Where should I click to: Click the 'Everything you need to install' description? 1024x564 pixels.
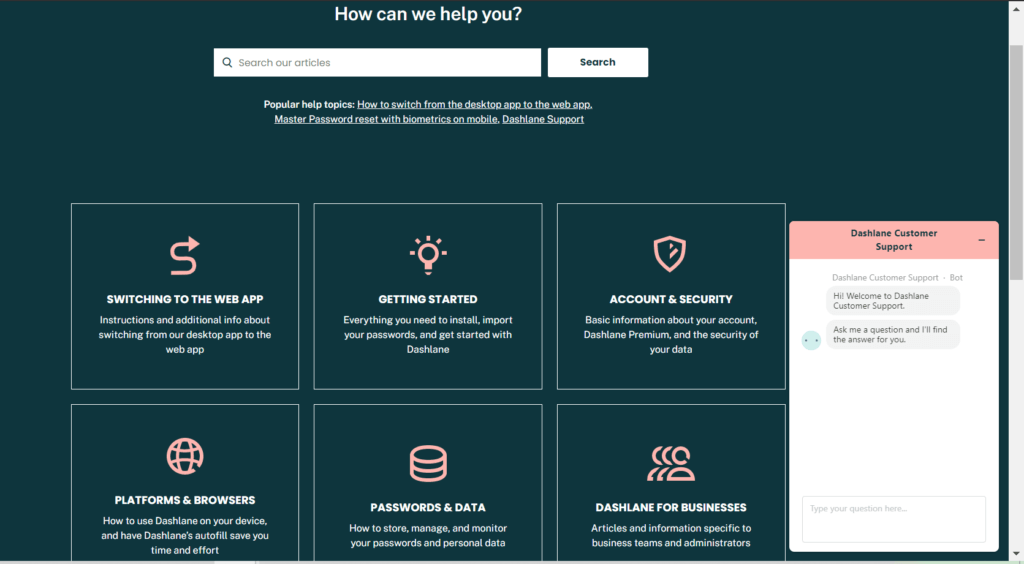(x=428, y=335)
